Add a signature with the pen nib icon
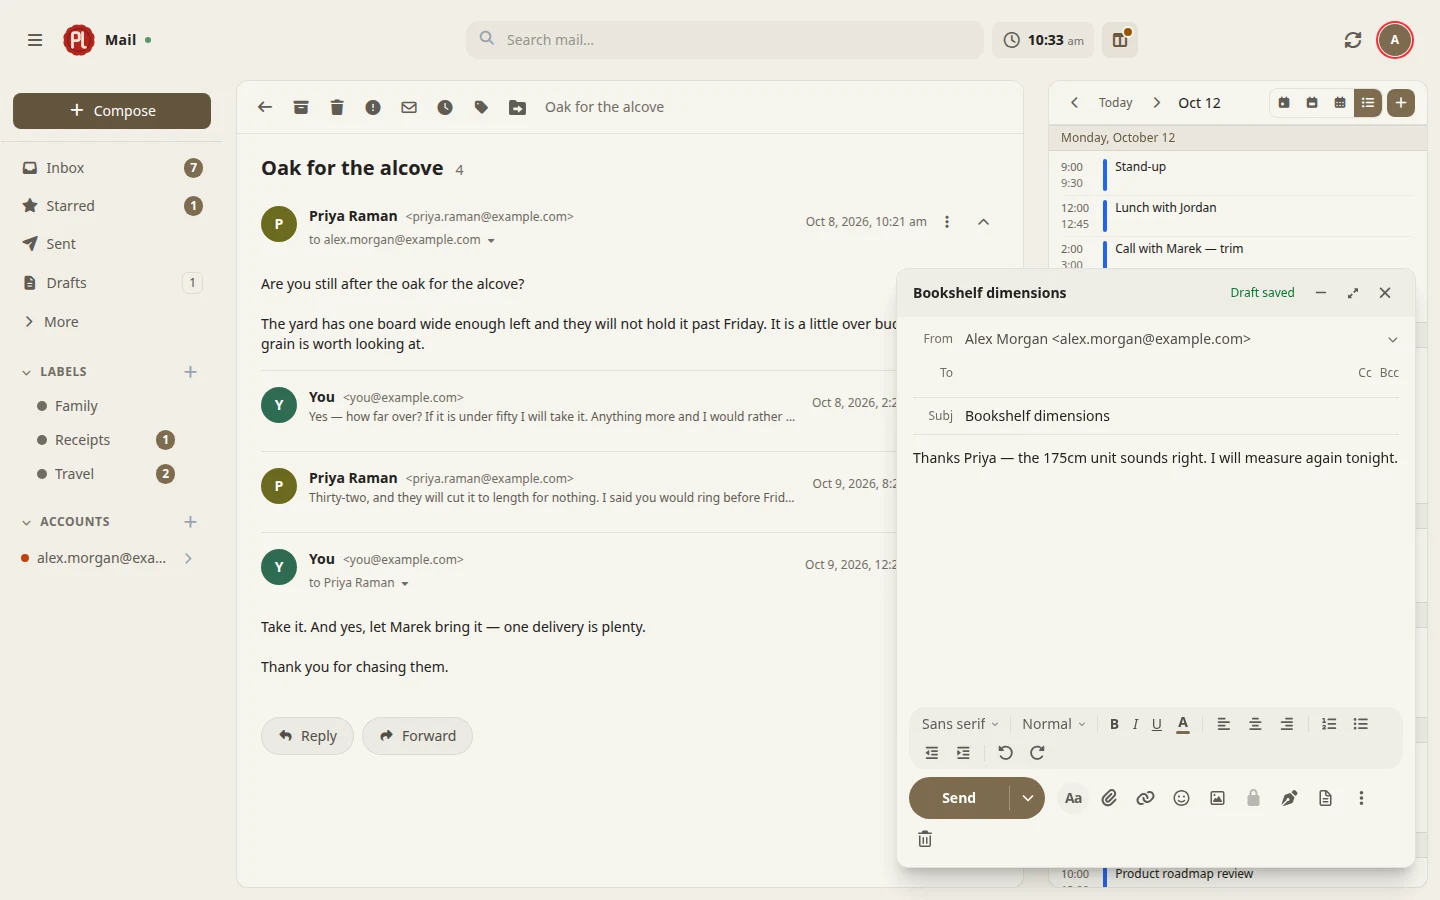This screenshot has width=1440, height=900. tap(1290, 798)
